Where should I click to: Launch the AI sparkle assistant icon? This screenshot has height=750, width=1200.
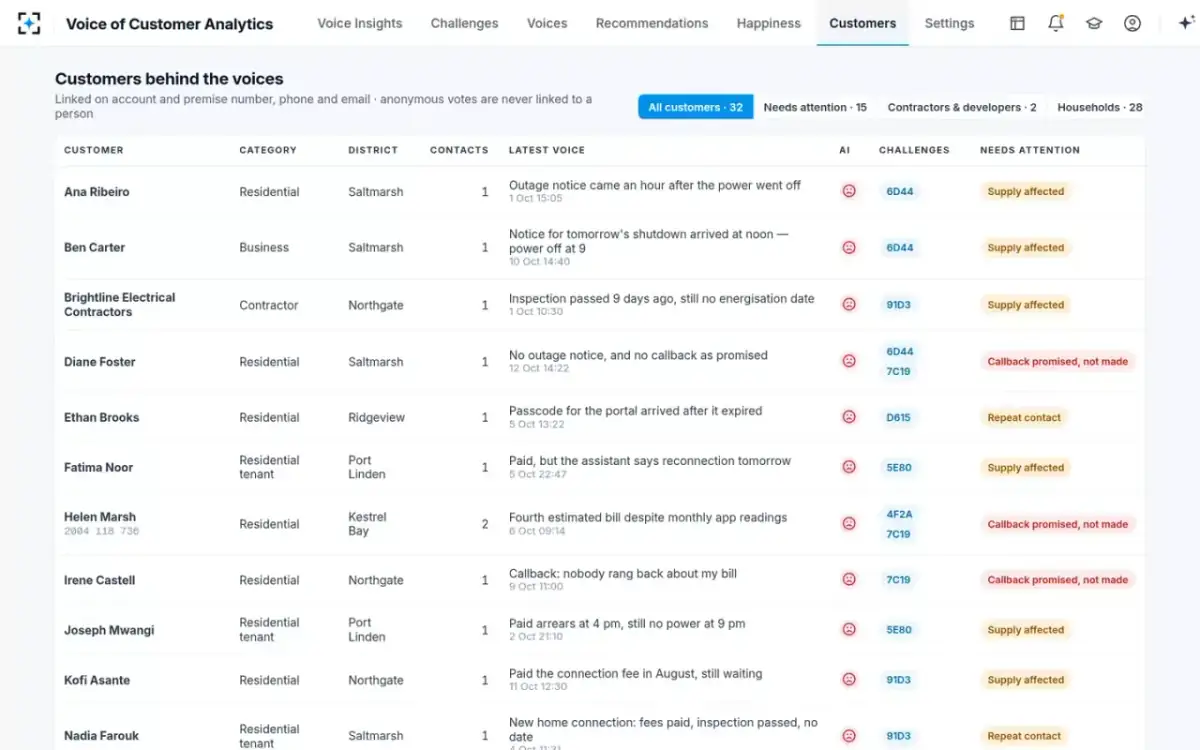click(x=1186, y=23)
